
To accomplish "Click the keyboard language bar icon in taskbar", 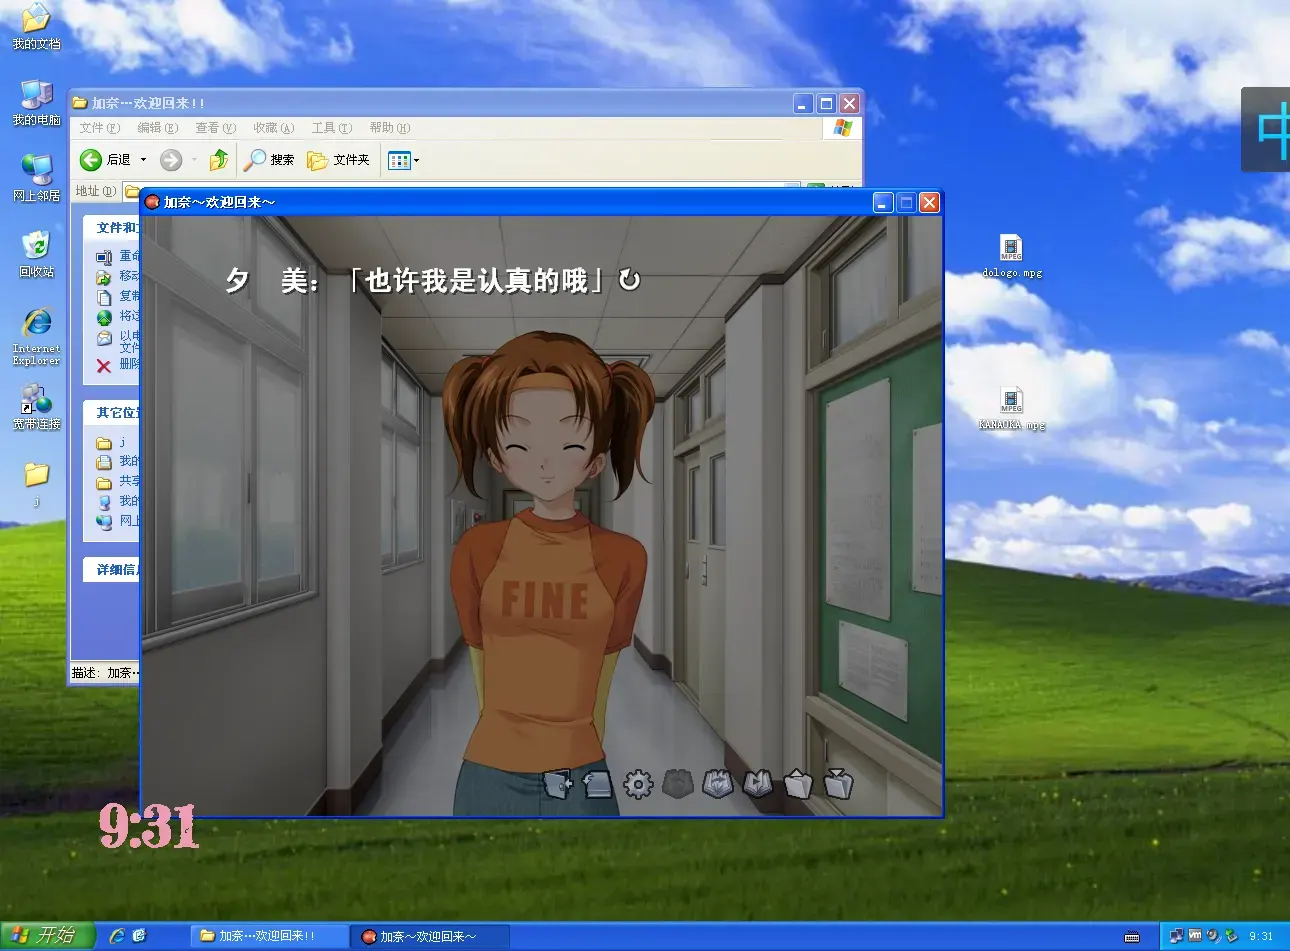I will [x=1132, y=937].
